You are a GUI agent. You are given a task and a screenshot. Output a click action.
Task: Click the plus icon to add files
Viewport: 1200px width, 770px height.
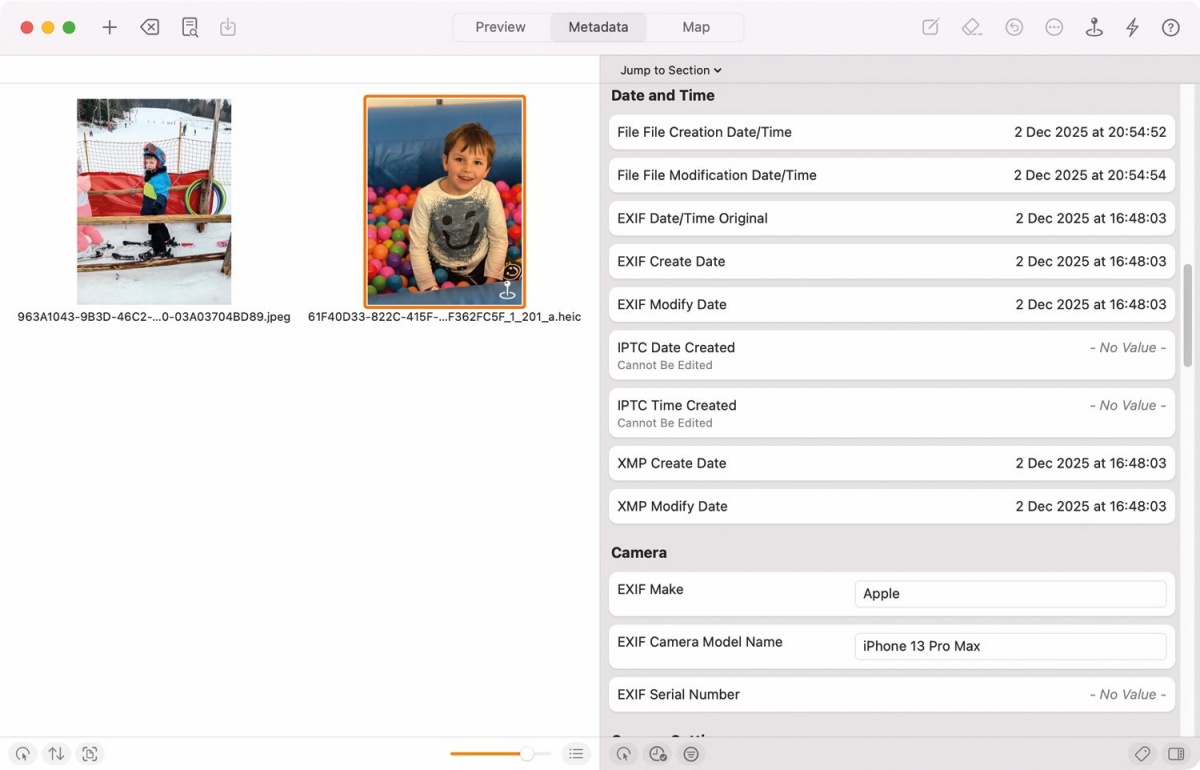pyautogui.click(x=110, y=27)
